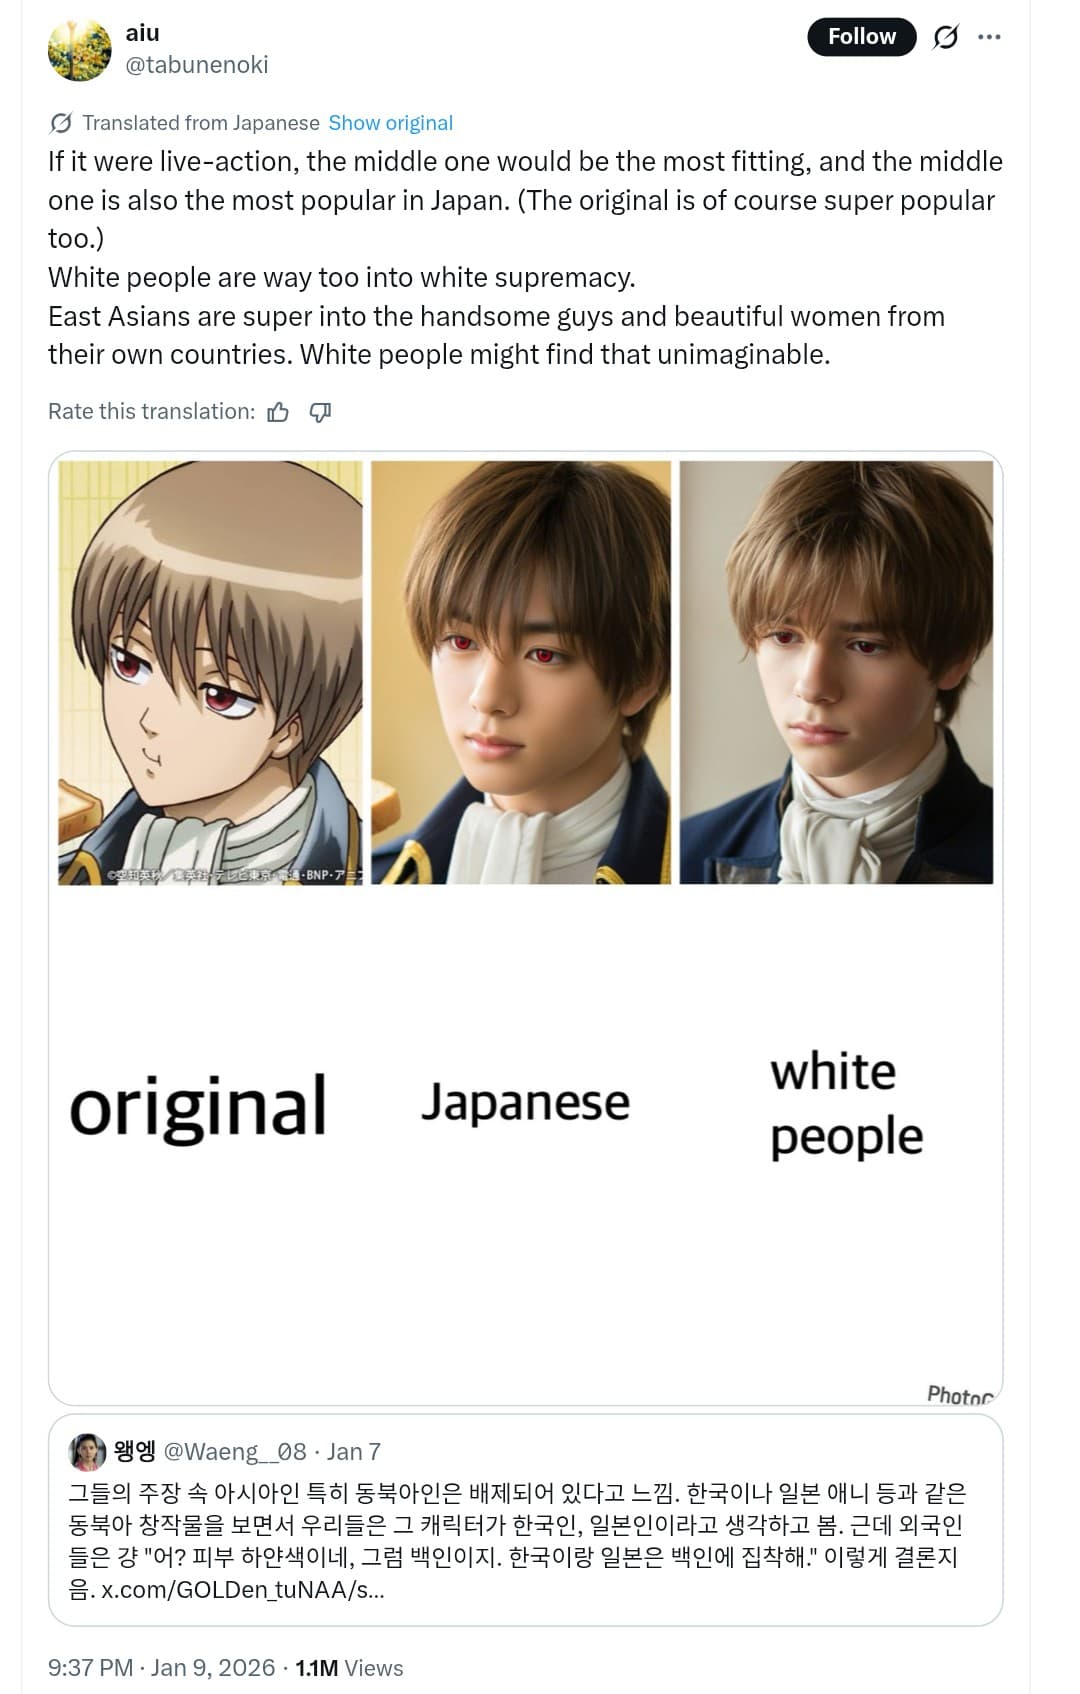Click the @Waeng__08 handle in quoted tweet
Screen dimensions: 1080x1694
tap(235, 1452)
